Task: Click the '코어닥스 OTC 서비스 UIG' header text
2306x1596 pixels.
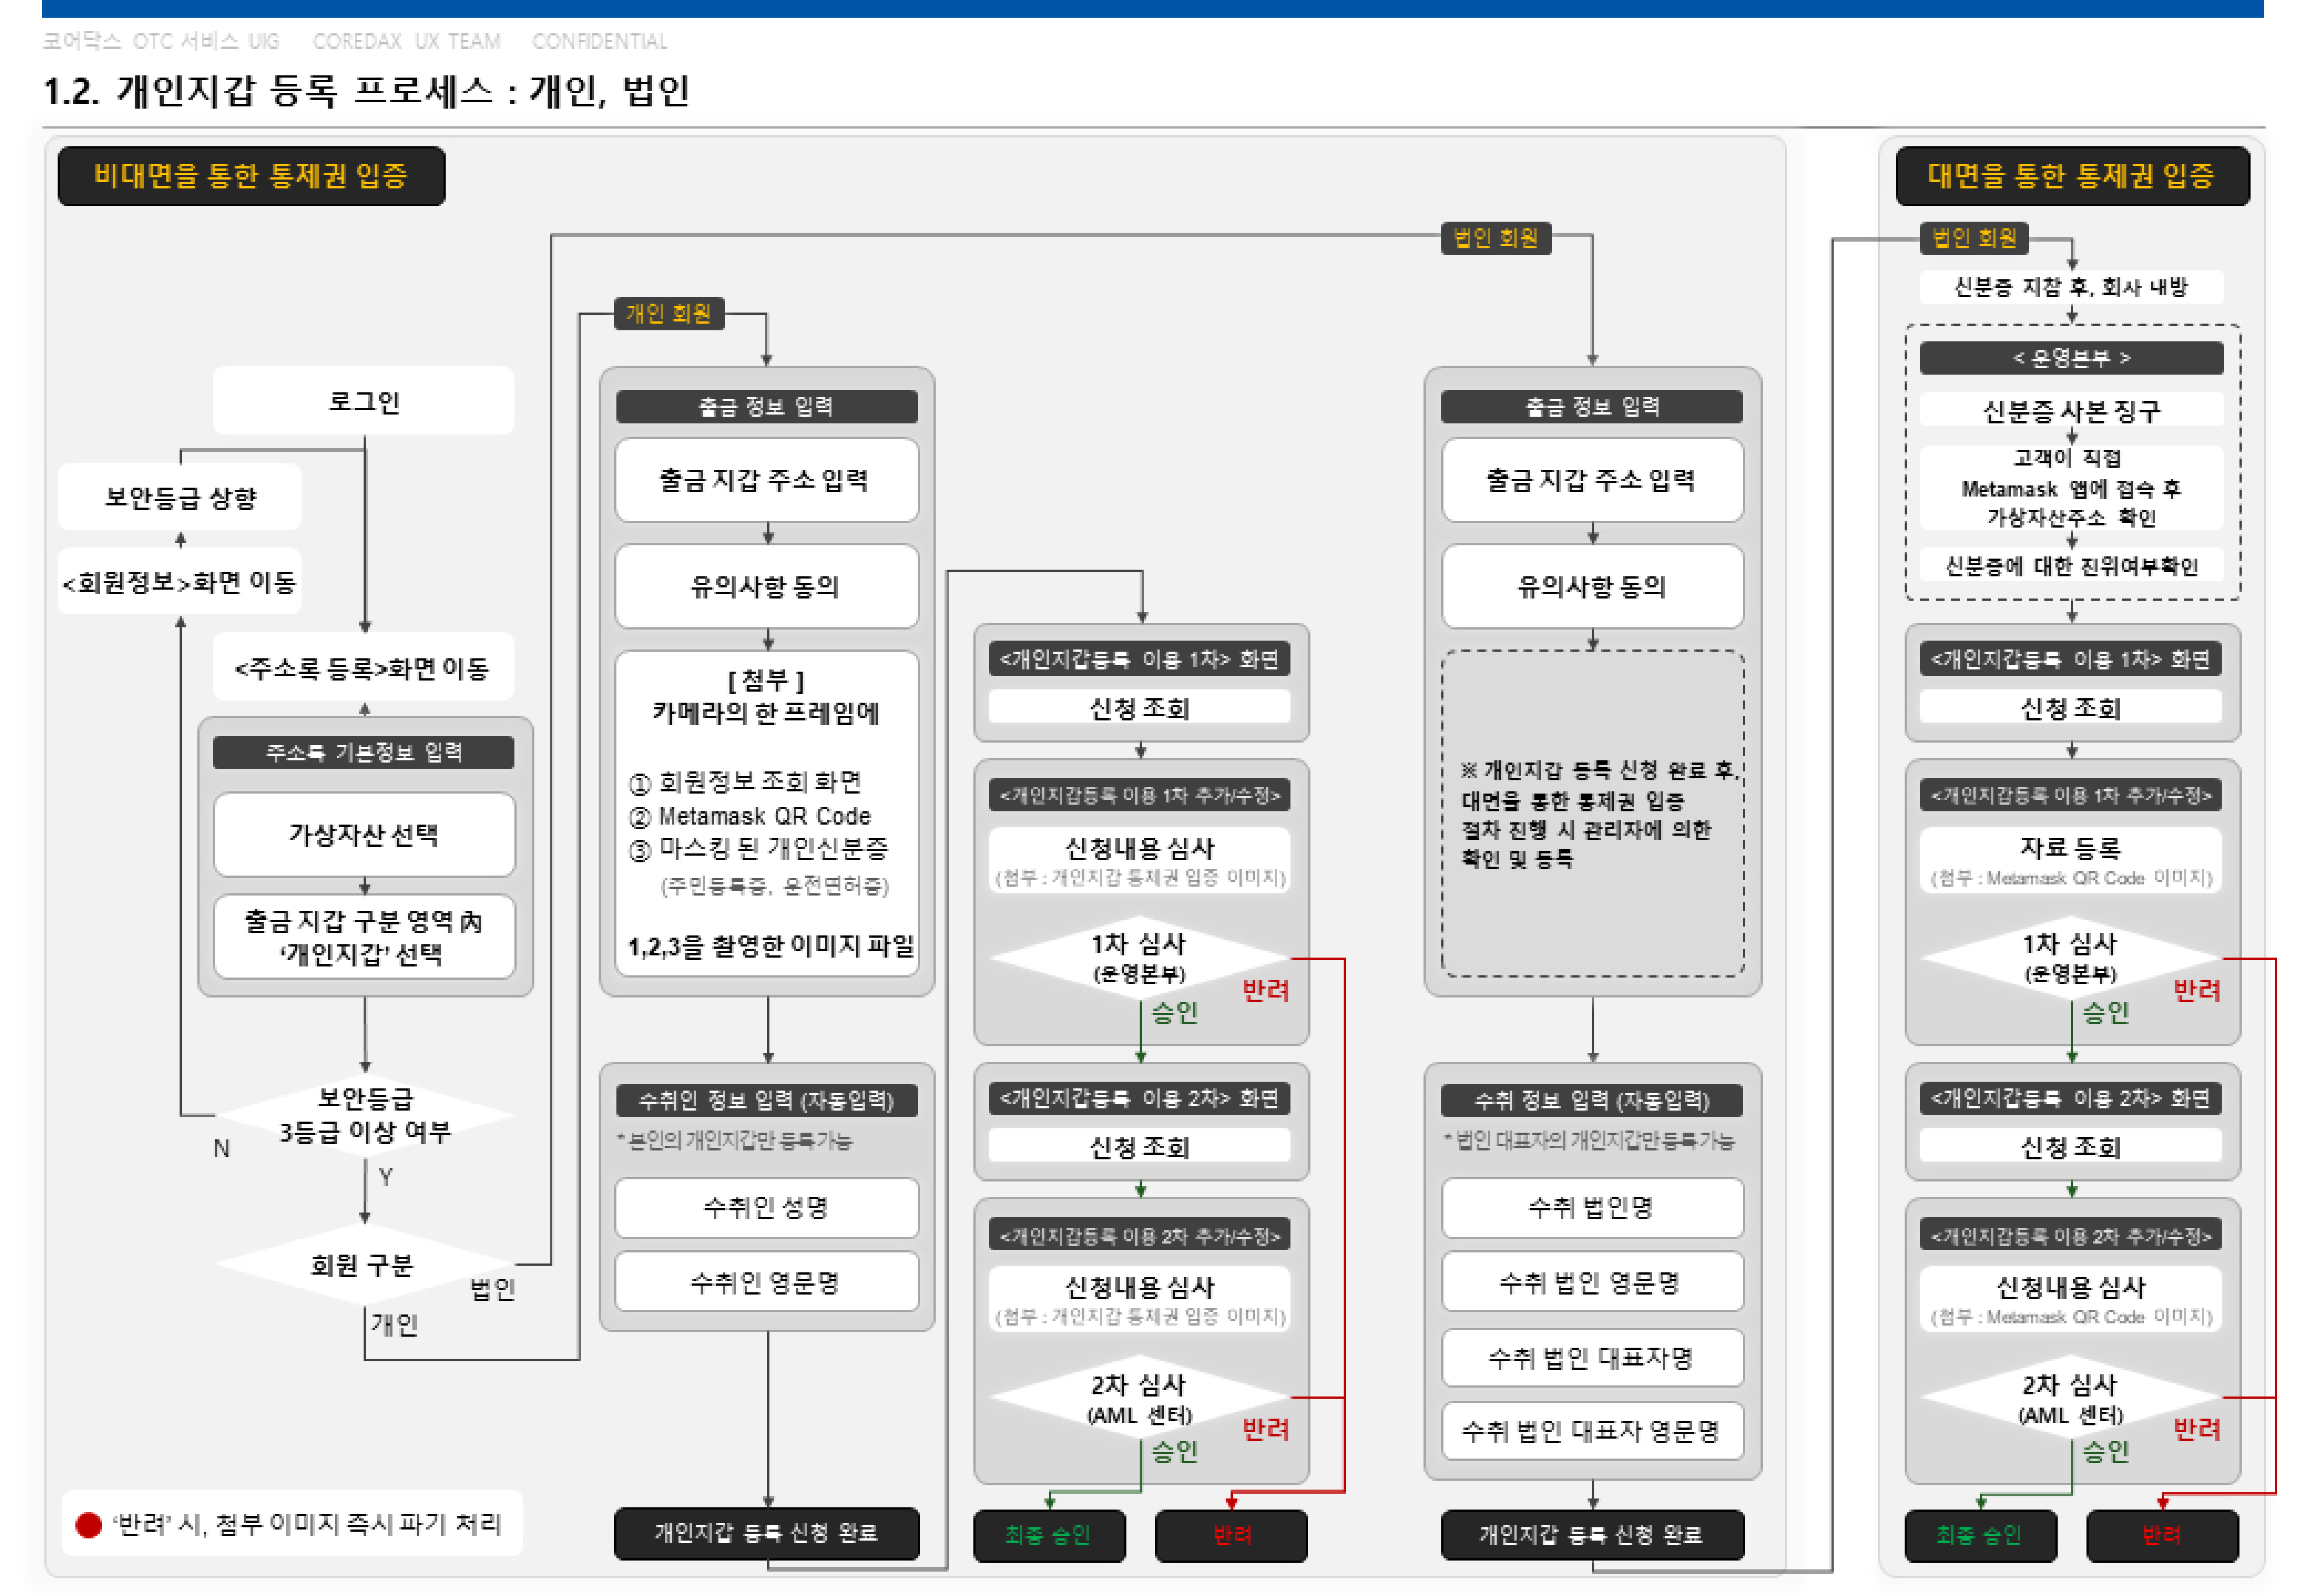Action: pyautogui.click(x=161, y=41)
